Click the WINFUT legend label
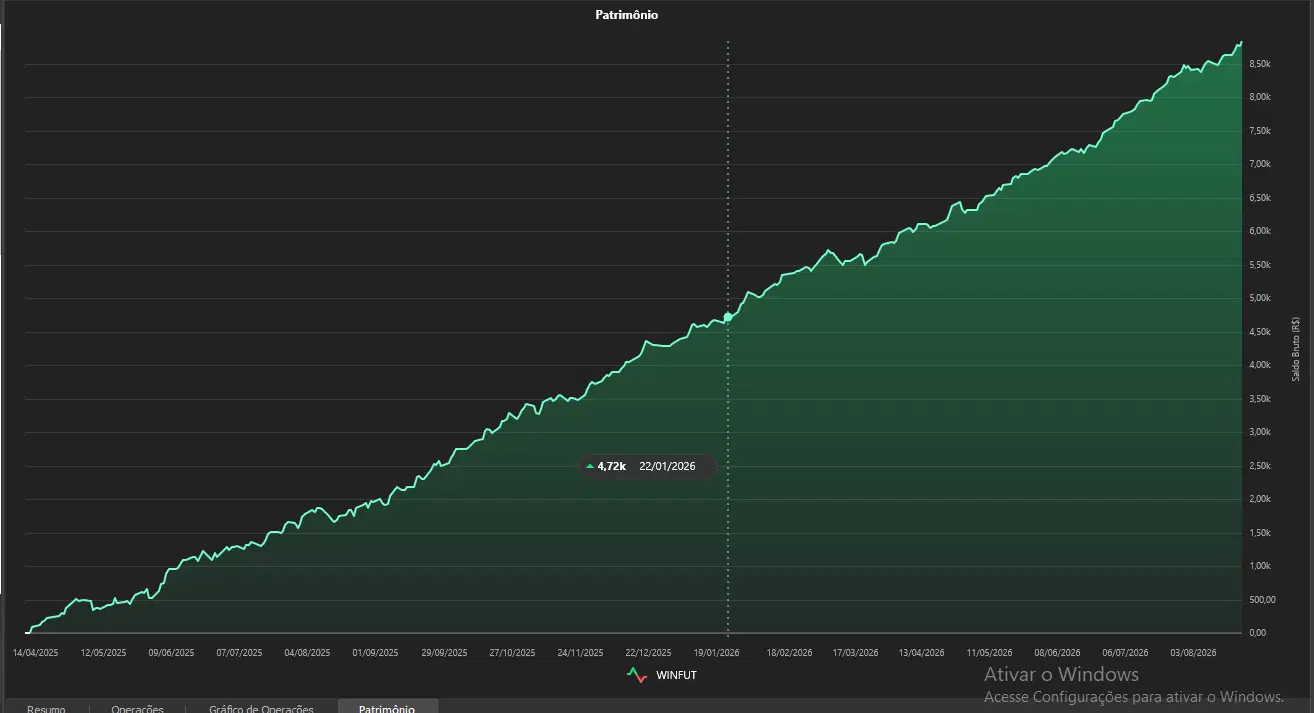The image size is (1314, 713). tap(676, 676)
